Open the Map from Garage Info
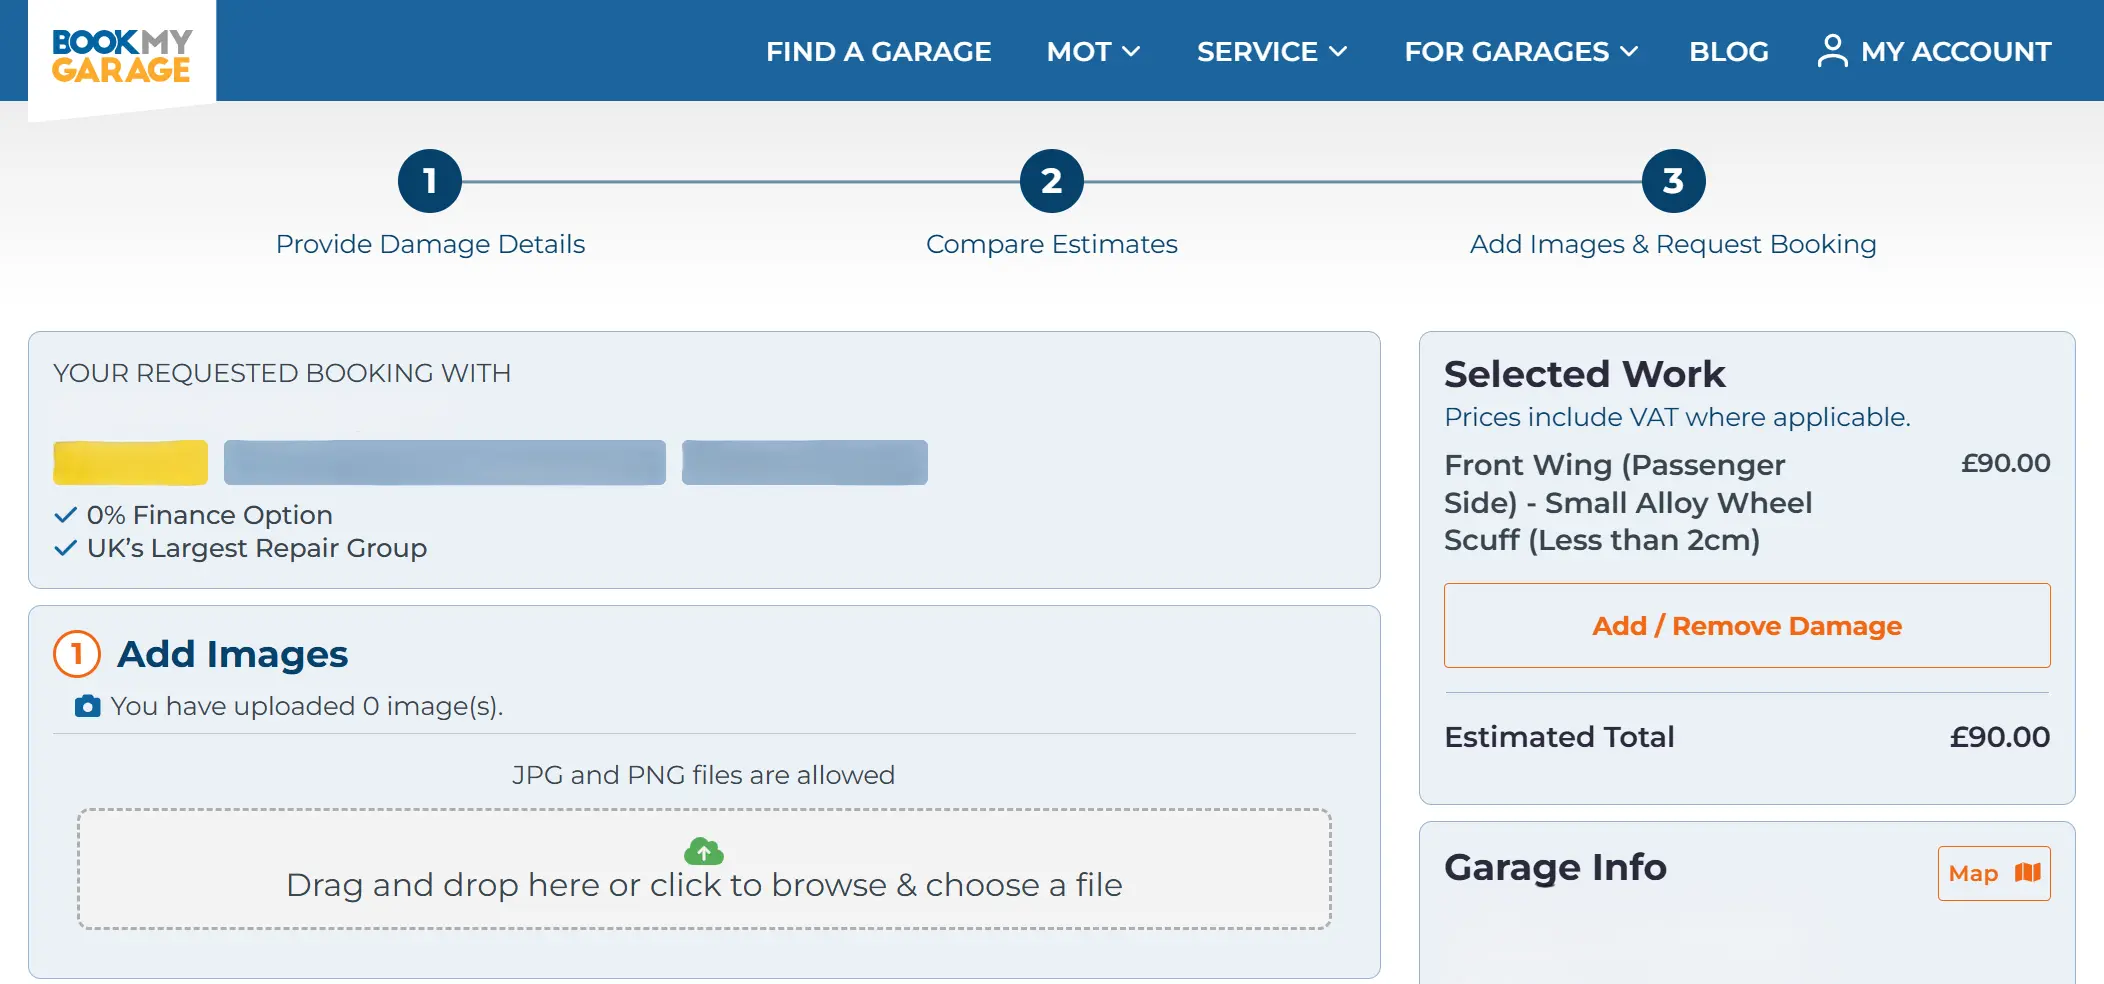The image size is (2104, 984). click(1993, 872)
